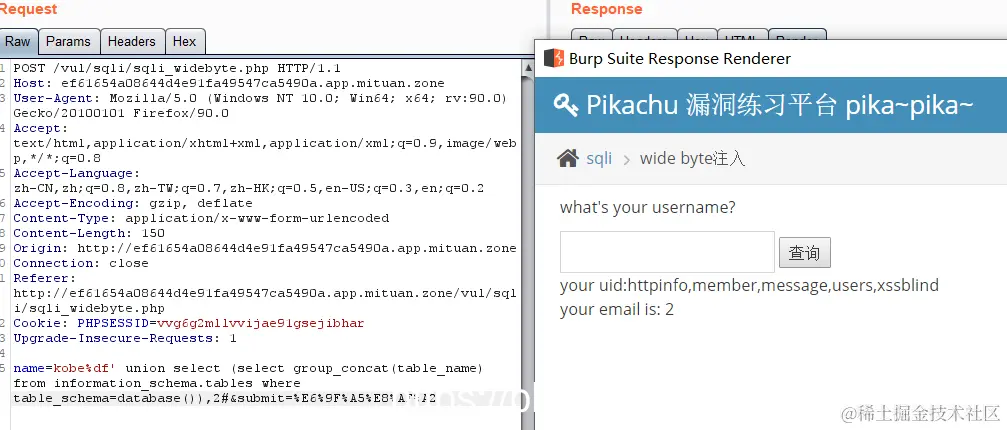Open the Hex request tab

[x=184, y=42]
